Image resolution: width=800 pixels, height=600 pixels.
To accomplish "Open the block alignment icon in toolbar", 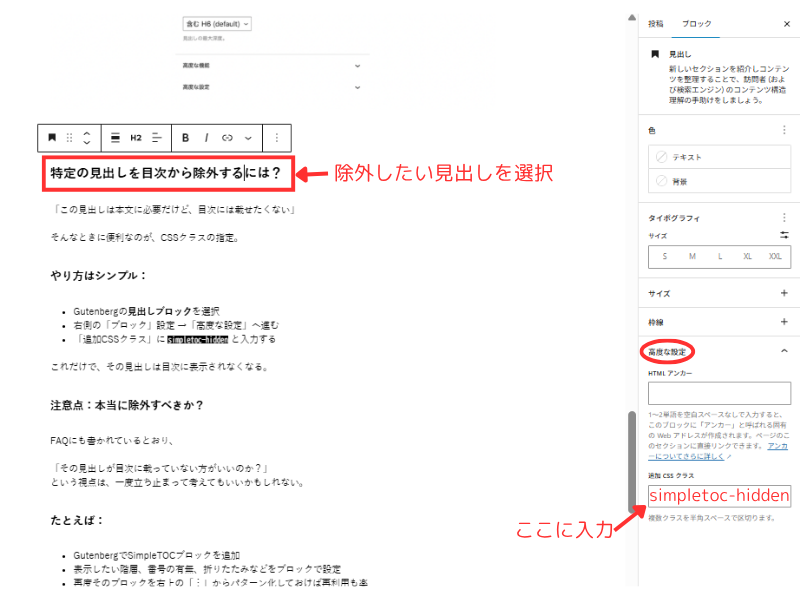I will [x=115, y=138].
